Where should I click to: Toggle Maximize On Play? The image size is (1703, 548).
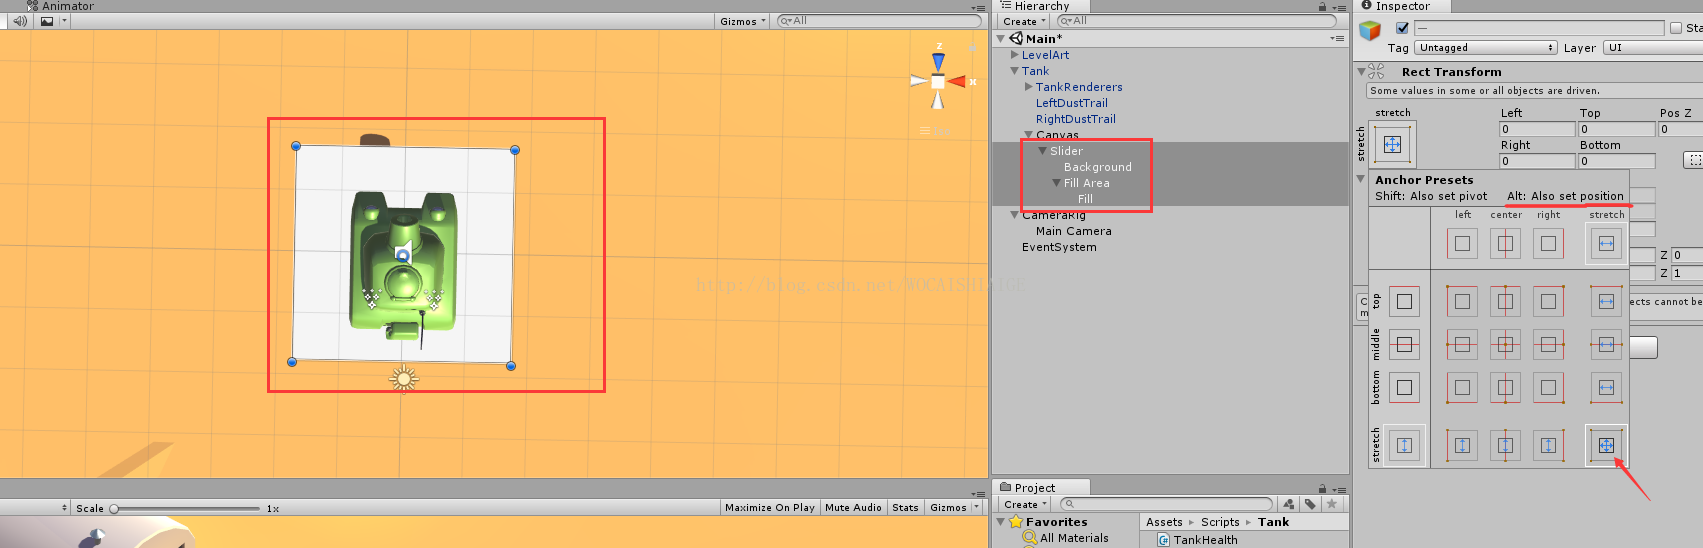(x=770, y=508)
